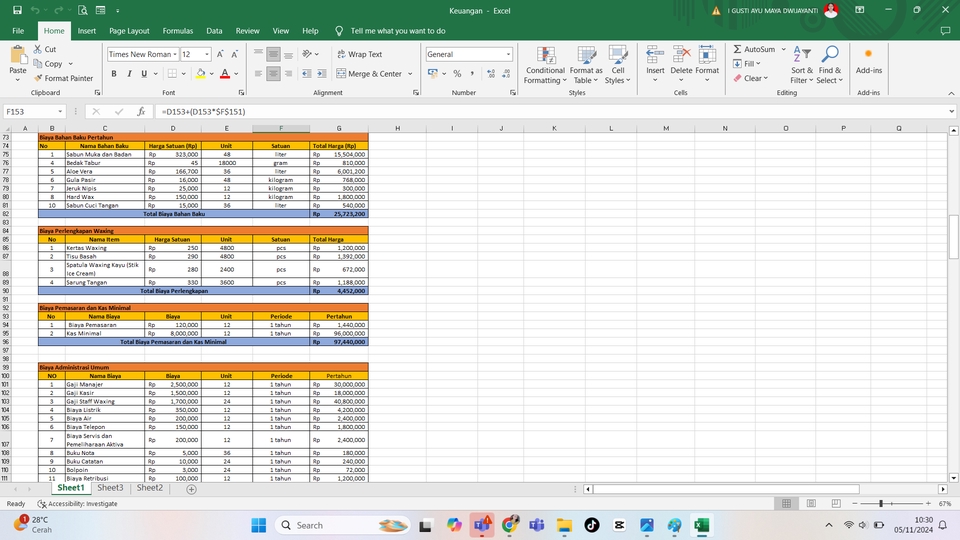This screenshot has width=960, height=540.
Task: Click Accessibility: Investigate in status bar
Action: click(x=78, y=504)
